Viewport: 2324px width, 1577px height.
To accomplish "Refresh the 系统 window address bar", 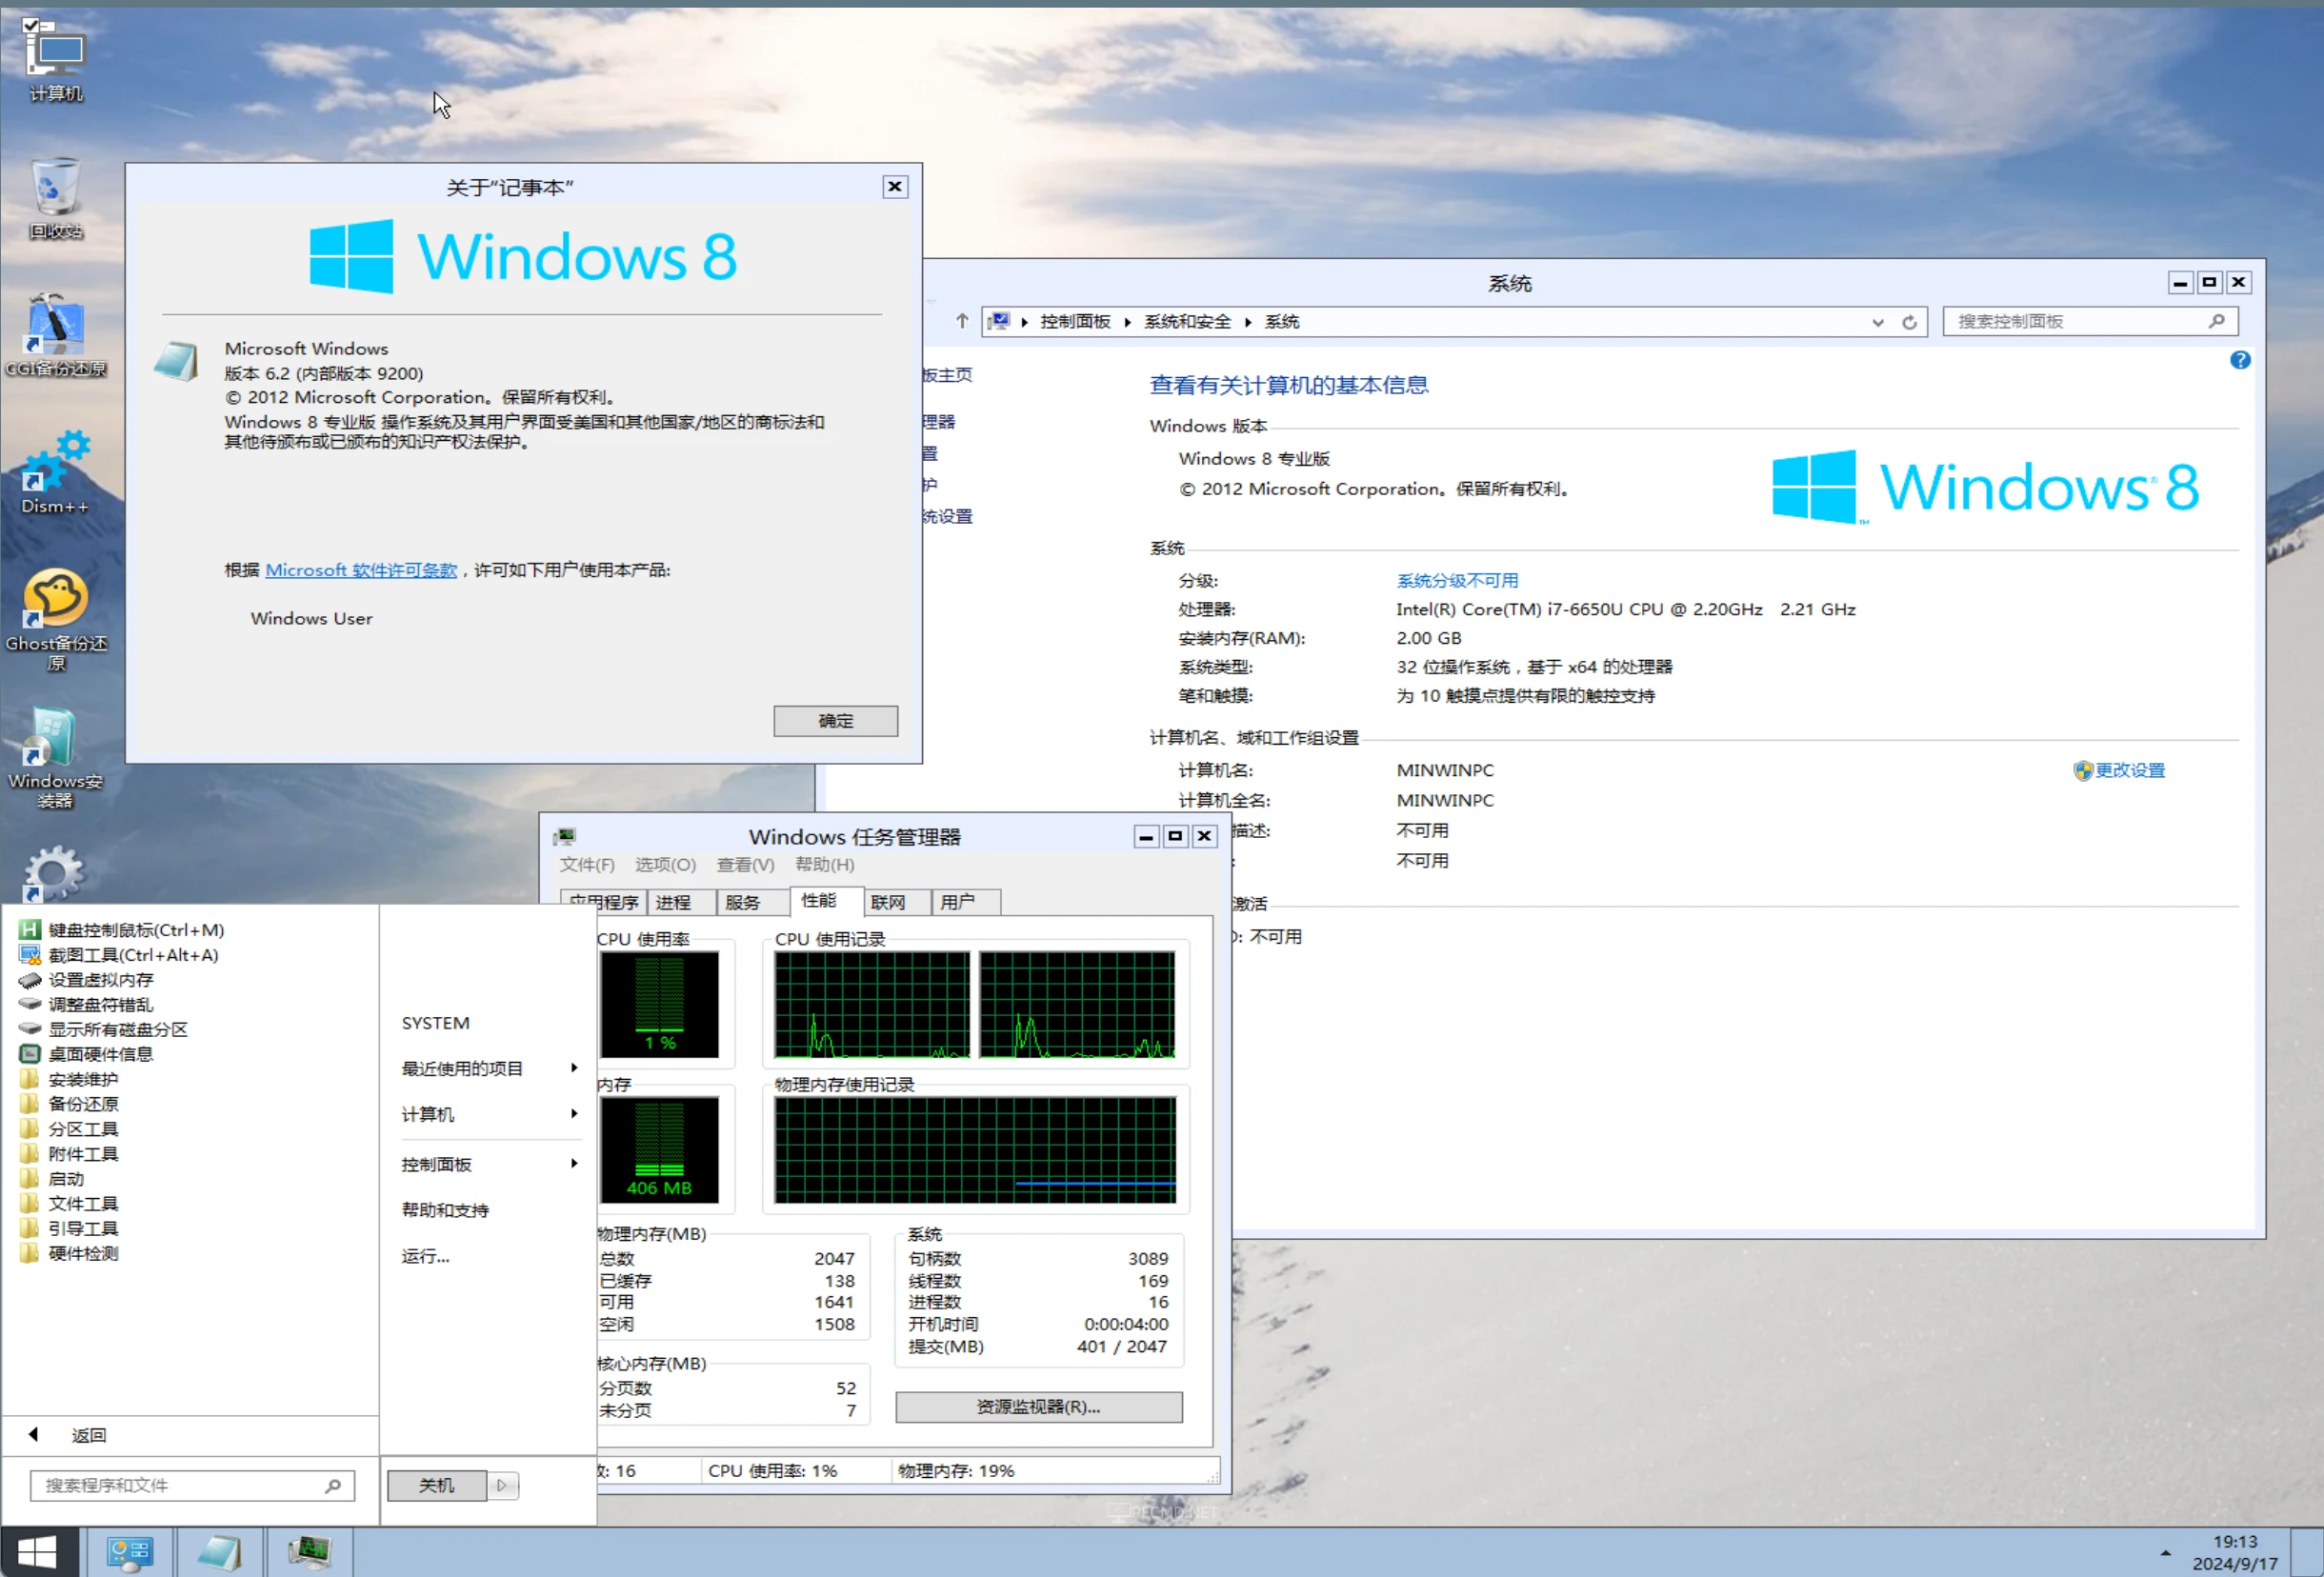I will pyautogui.click(x=1909, y=322).
